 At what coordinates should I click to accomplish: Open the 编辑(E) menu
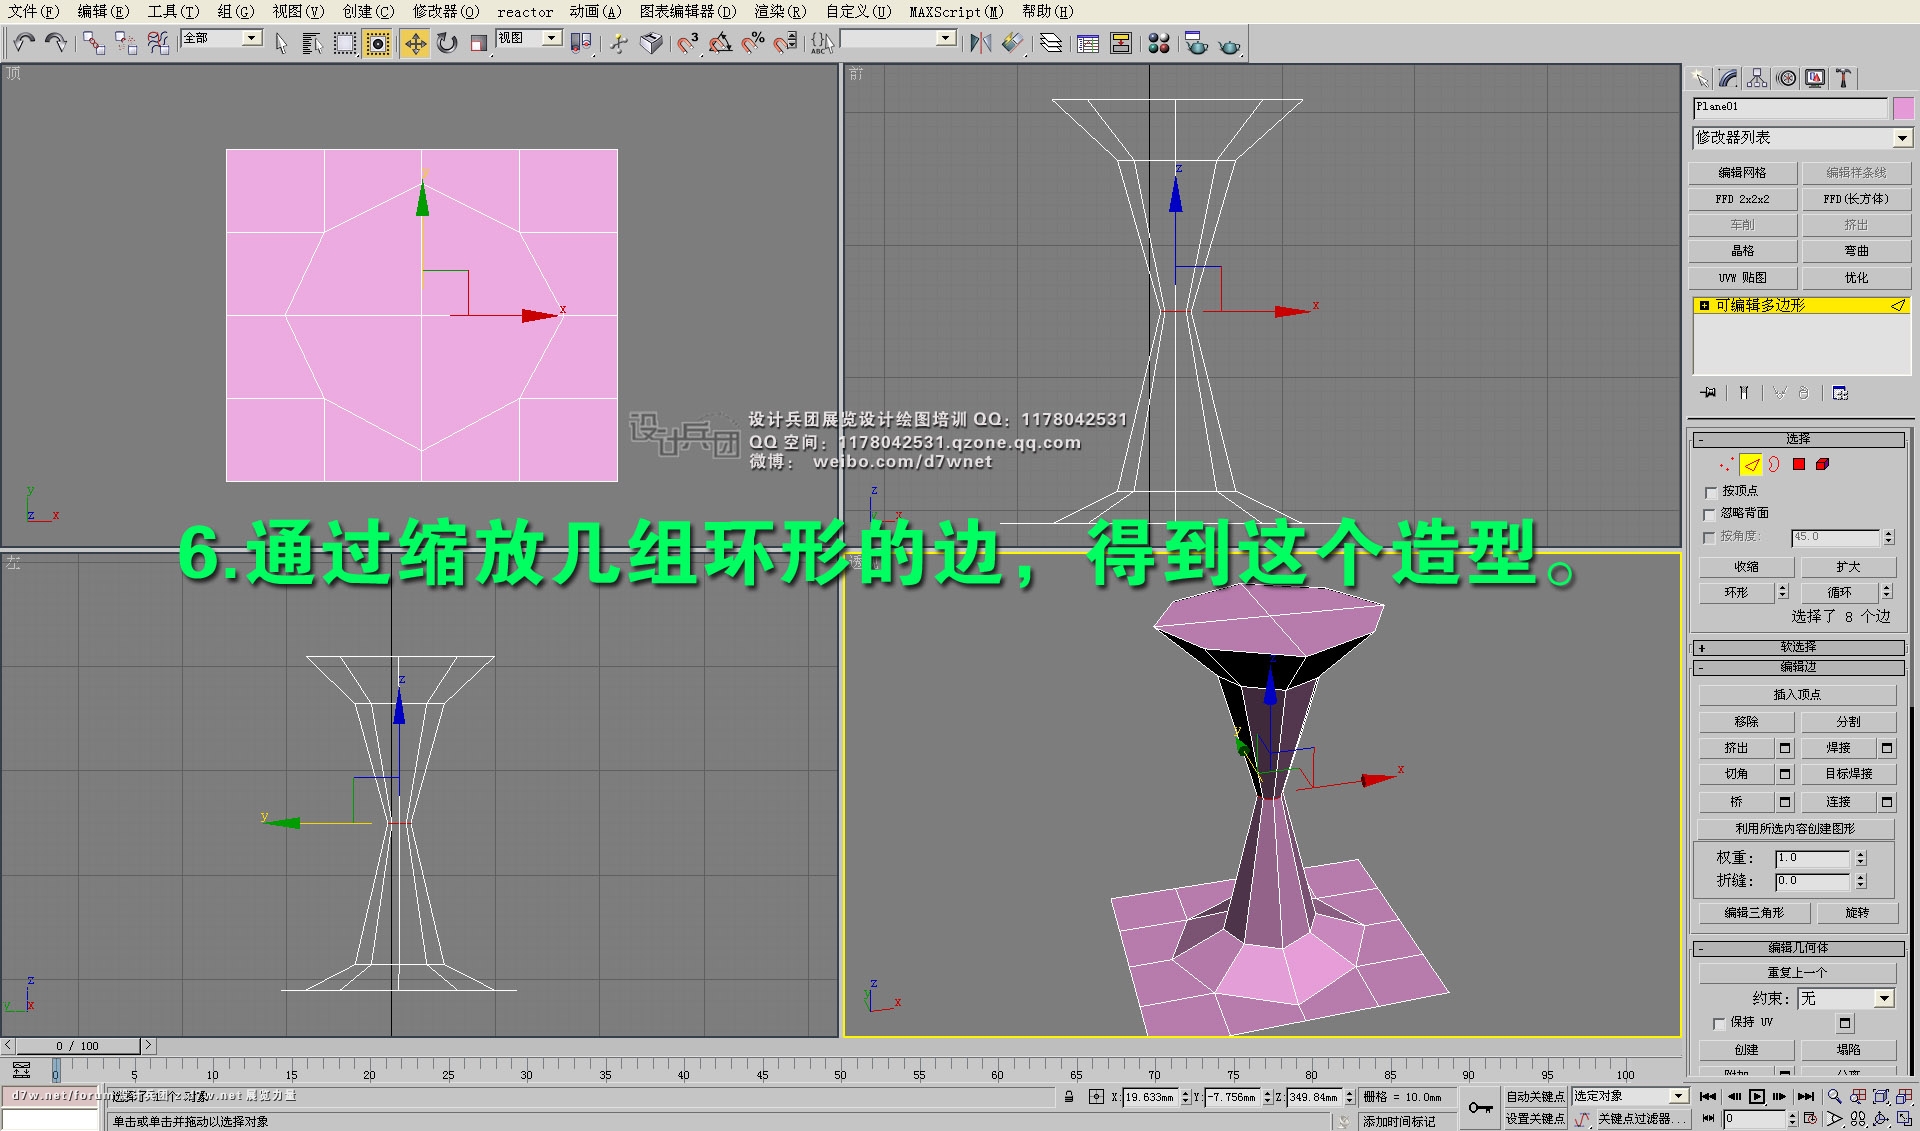[103, 12]
